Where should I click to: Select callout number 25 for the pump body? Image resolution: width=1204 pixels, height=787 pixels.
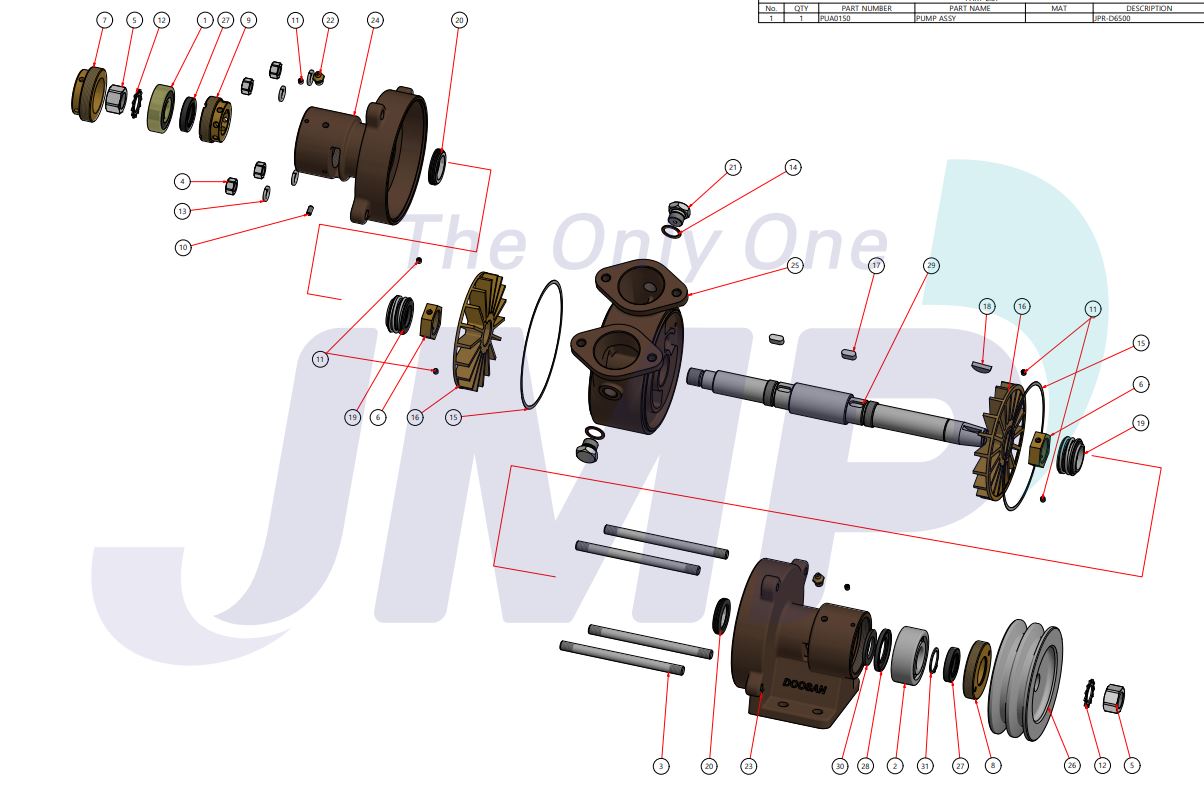(795, 266)
